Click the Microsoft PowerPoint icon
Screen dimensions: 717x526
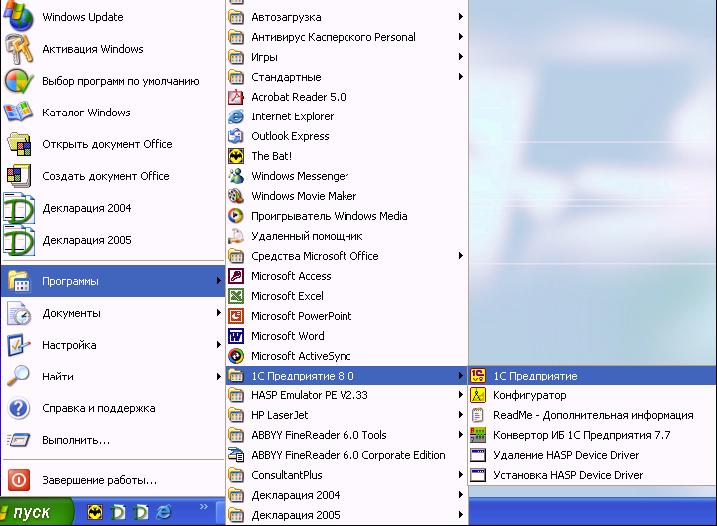coord(236,316)
